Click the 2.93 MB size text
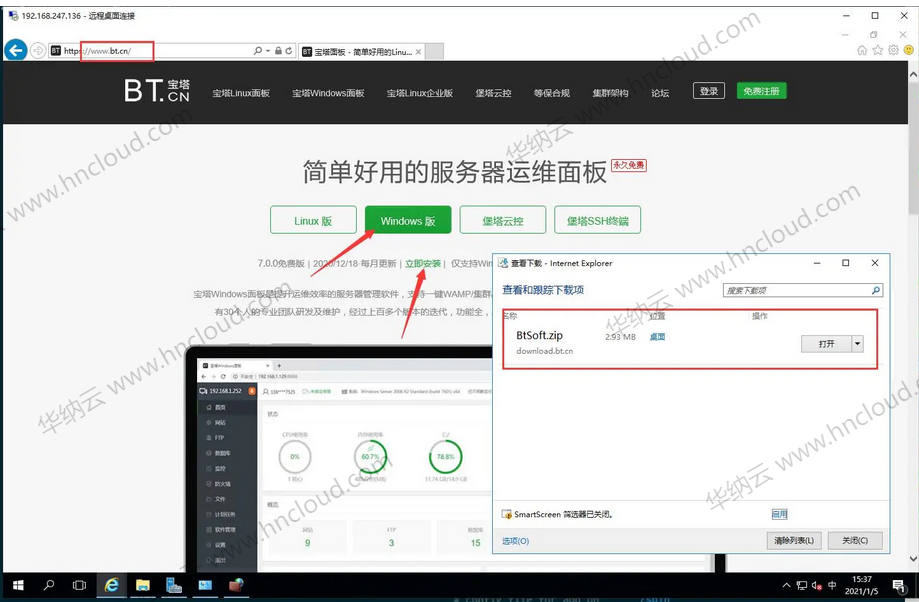 point(621,337)
